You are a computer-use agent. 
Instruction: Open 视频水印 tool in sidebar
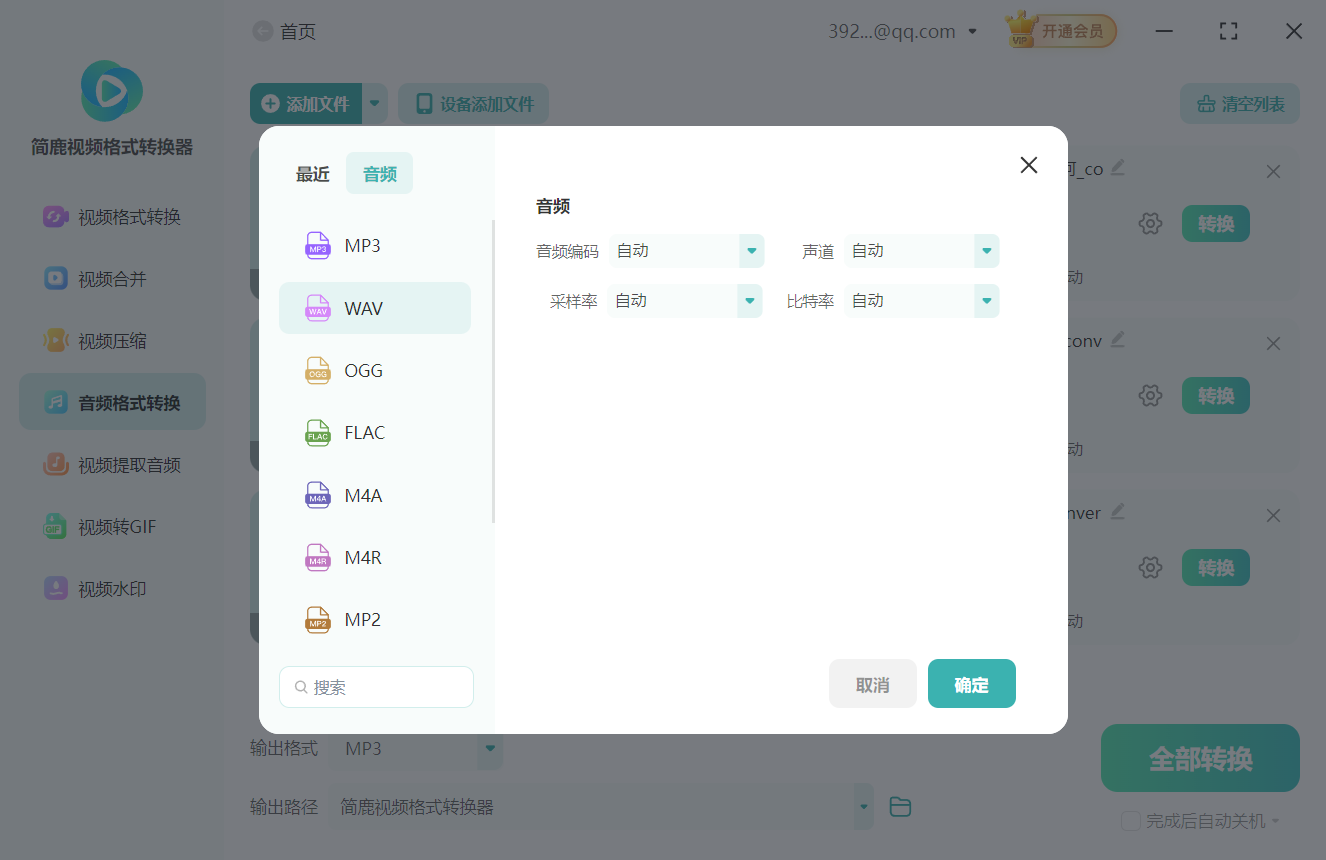coord(111,588)
